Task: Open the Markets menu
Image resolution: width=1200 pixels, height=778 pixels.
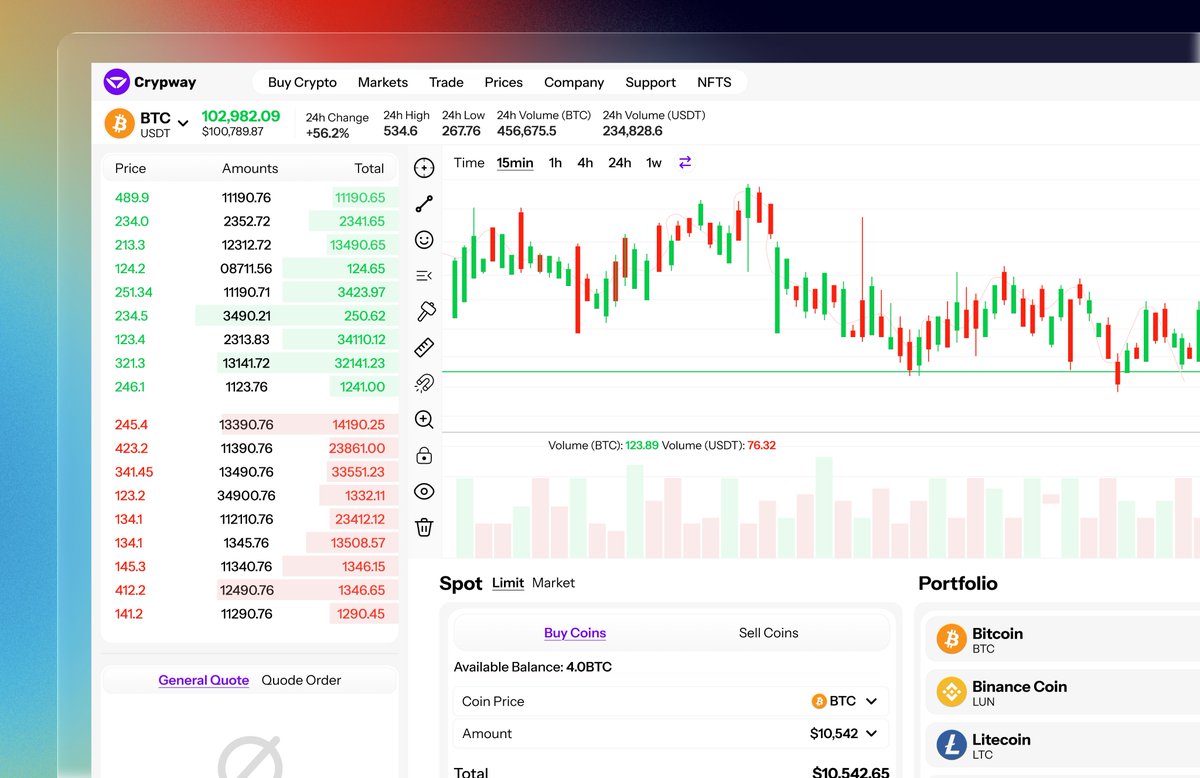Action: pos(383,82)
